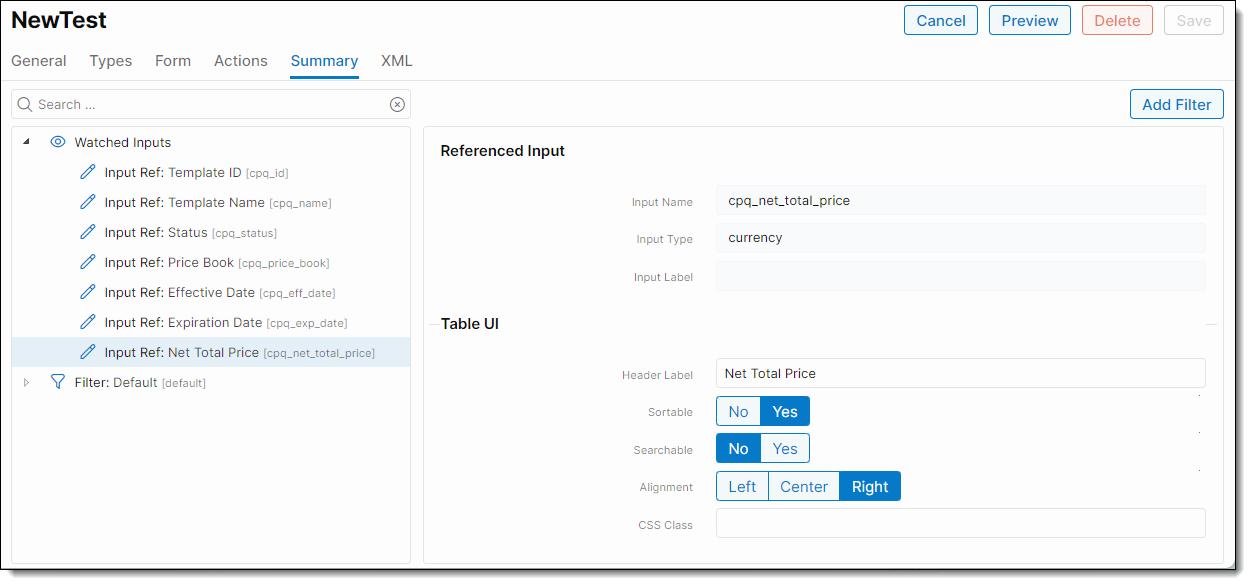The image size is (1251, 585).
Task: Select Input Ref: Effective Date row
Action: [211, 292]
